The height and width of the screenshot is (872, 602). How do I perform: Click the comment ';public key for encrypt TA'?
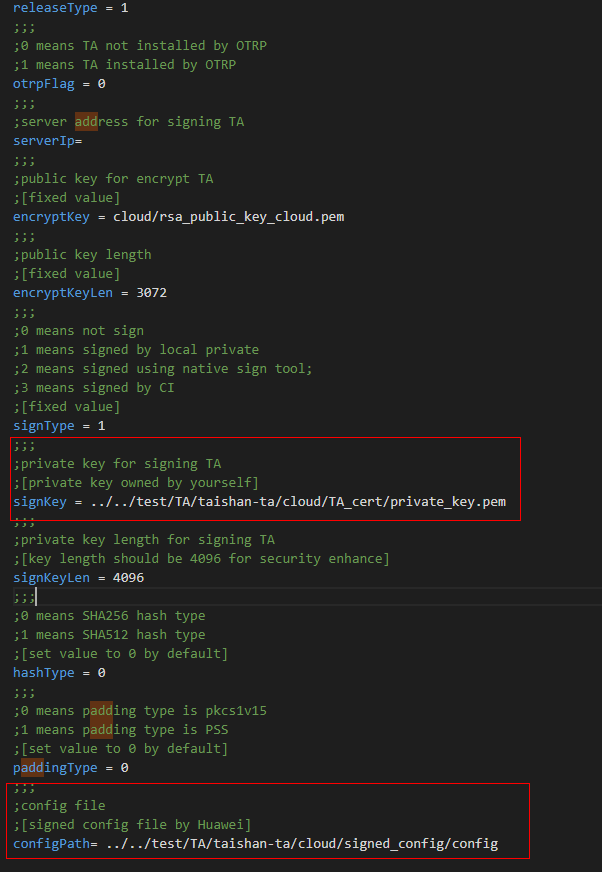114,179
